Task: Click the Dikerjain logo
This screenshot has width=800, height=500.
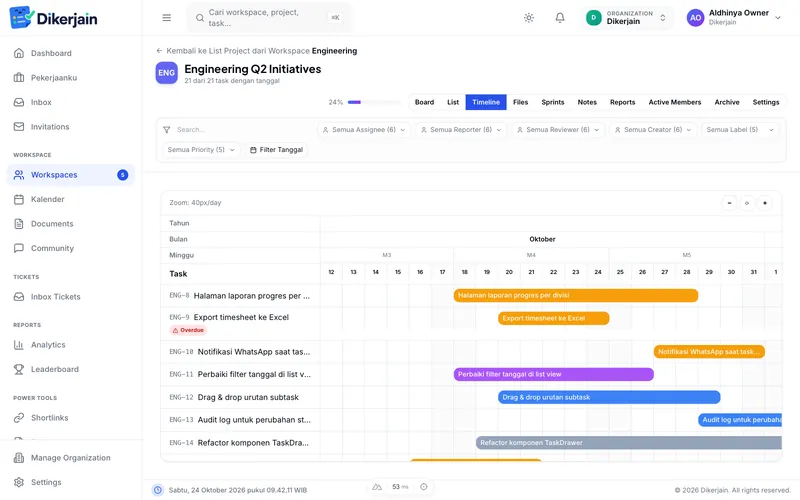Action: pyautogui.click(x=54, y=18)
